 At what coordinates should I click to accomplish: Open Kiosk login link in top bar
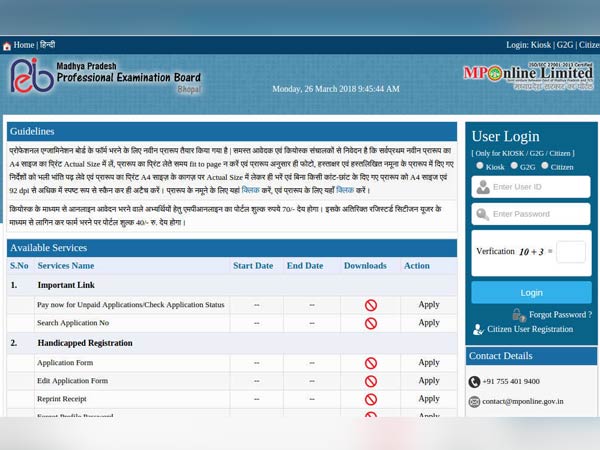pyautogui.click(x=541, y=45)
